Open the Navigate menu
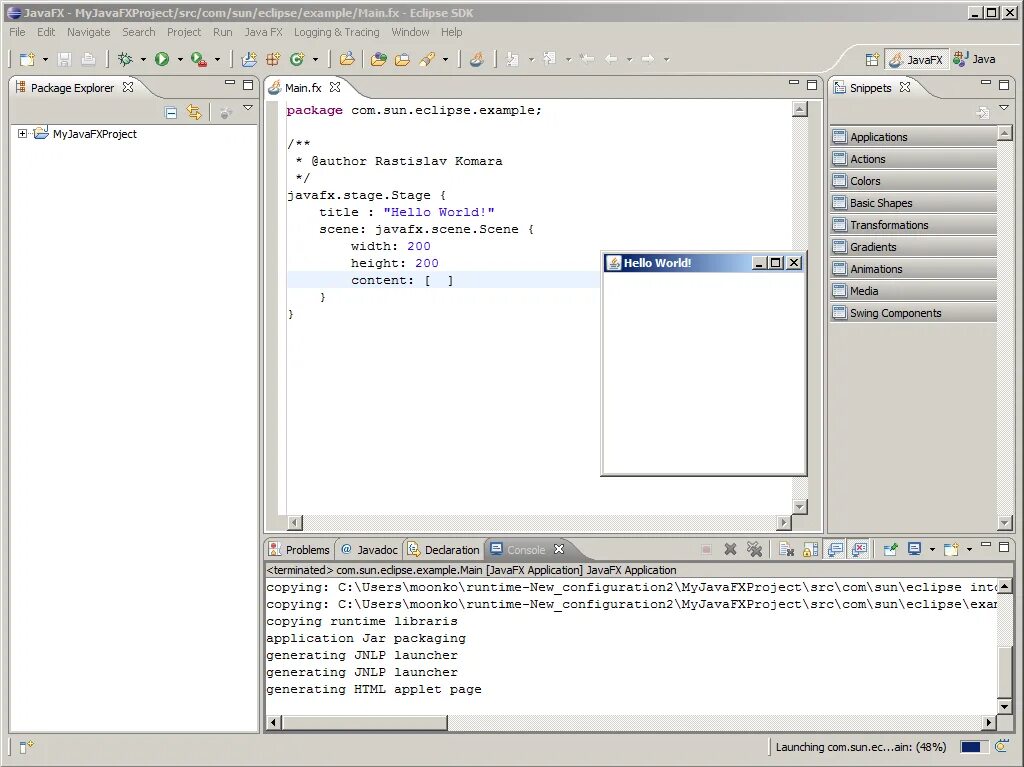The height and width of the screenshot is (767, 1024). coord(88,32)
